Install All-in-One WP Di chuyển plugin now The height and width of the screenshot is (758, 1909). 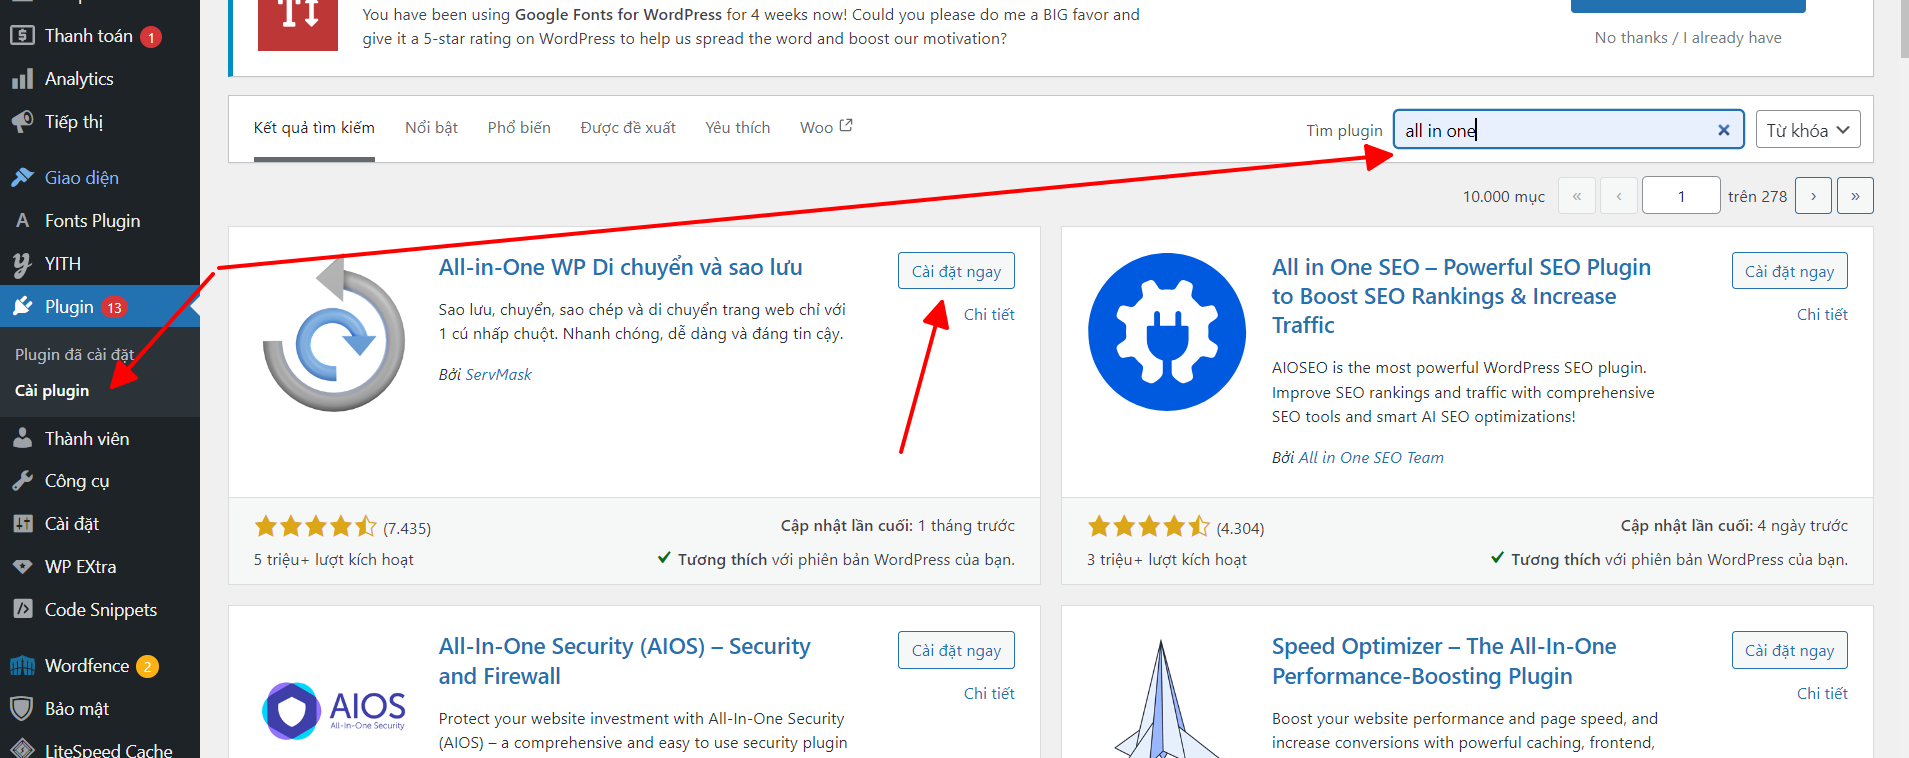pyautogui.click(x=956, y=271)
